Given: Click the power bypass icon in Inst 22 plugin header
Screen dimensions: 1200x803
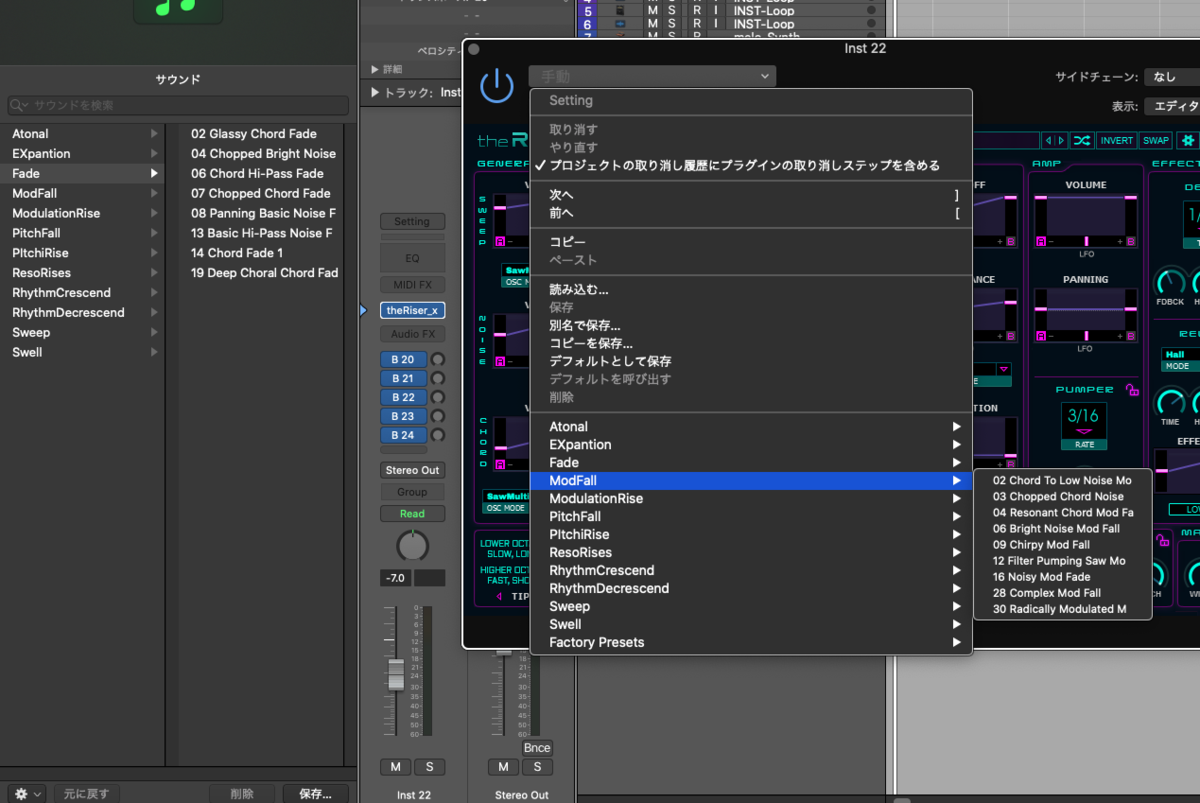Looking at the screenshot, I should 497,85.
